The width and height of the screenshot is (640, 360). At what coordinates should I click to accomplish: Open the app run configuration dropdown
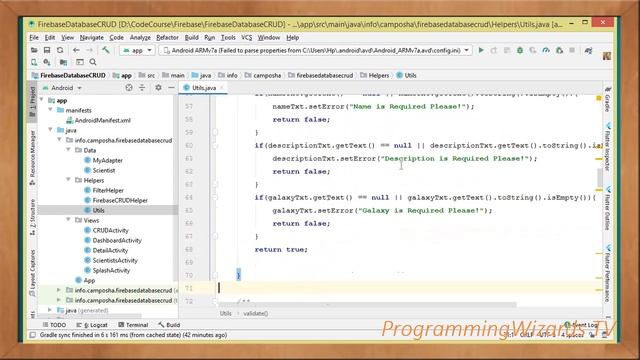[137, 50]
